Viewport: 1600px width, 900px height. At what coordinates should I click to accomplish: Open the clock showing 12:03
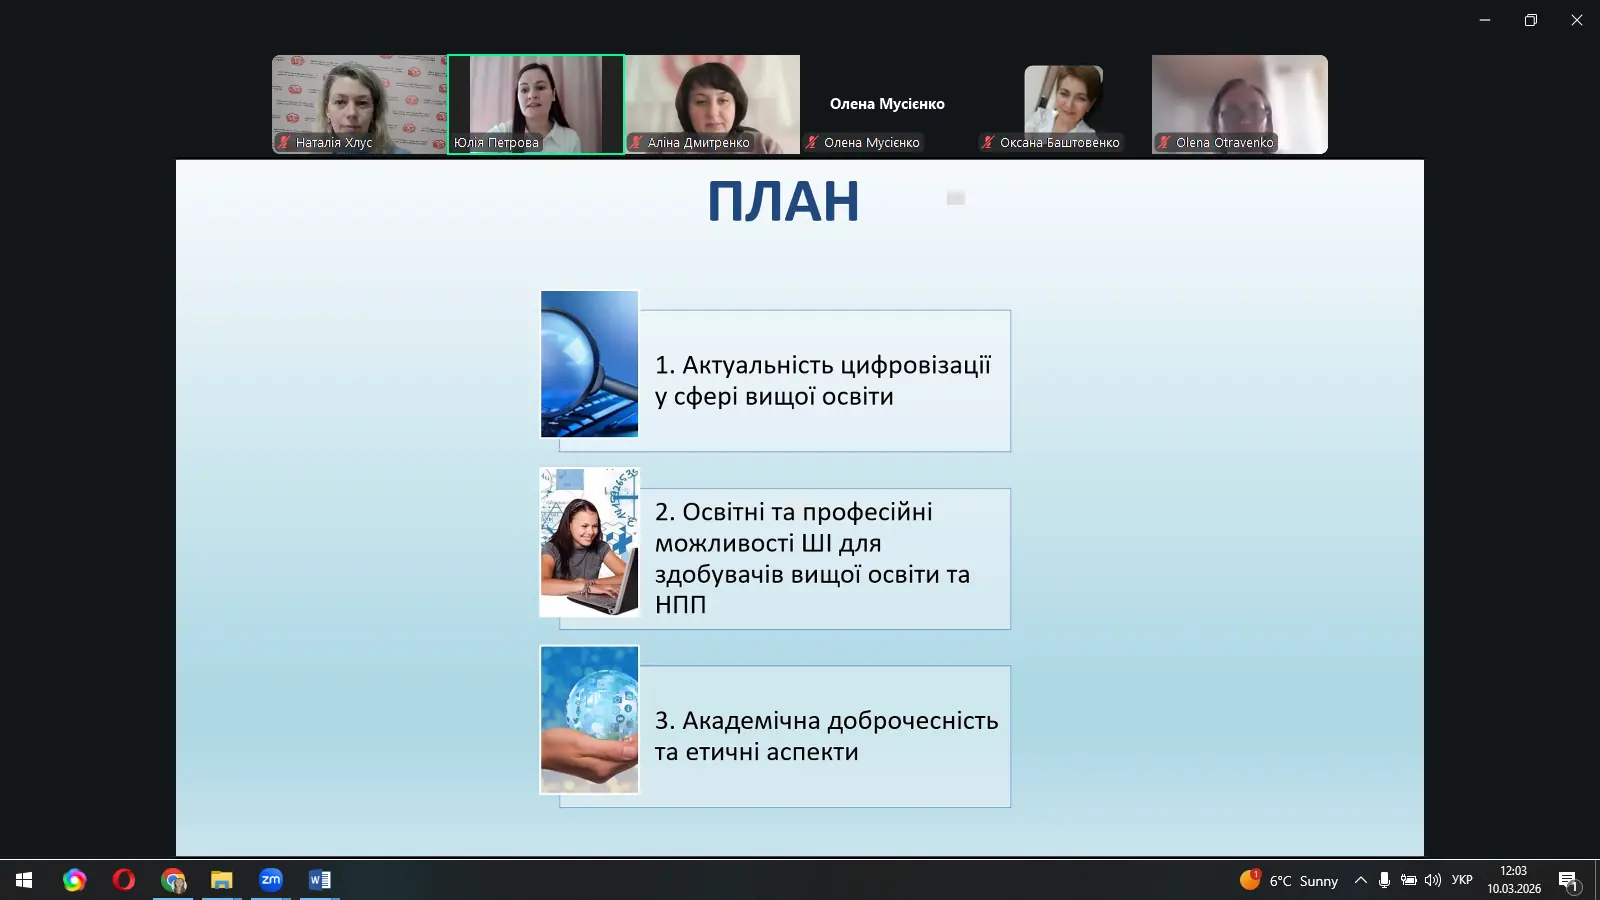[x=1514, y=880]
